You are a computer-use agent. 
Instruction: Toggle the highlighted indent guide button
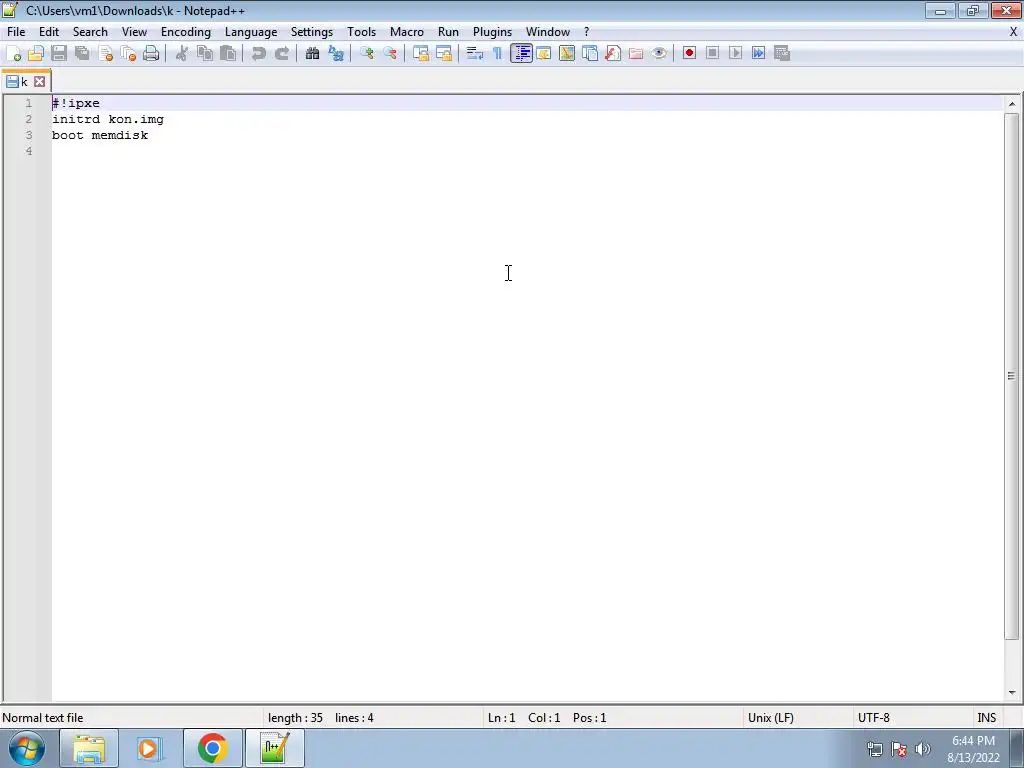tap(521, 54)
